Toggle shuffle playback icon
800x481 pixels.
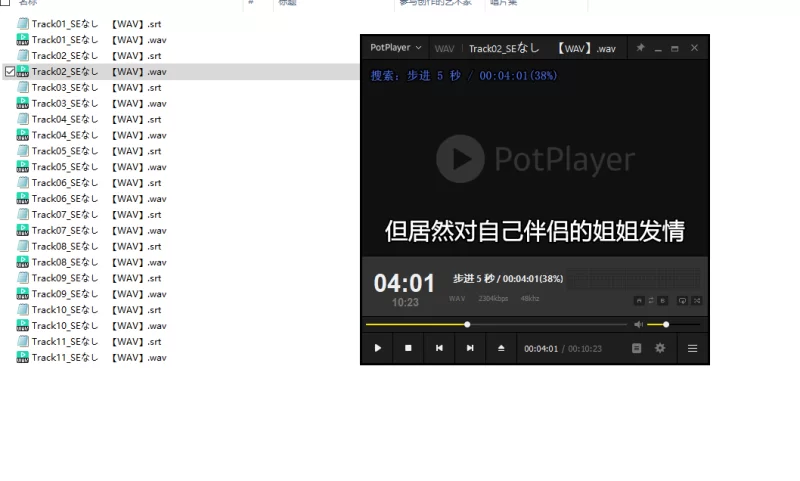(696, 301)
